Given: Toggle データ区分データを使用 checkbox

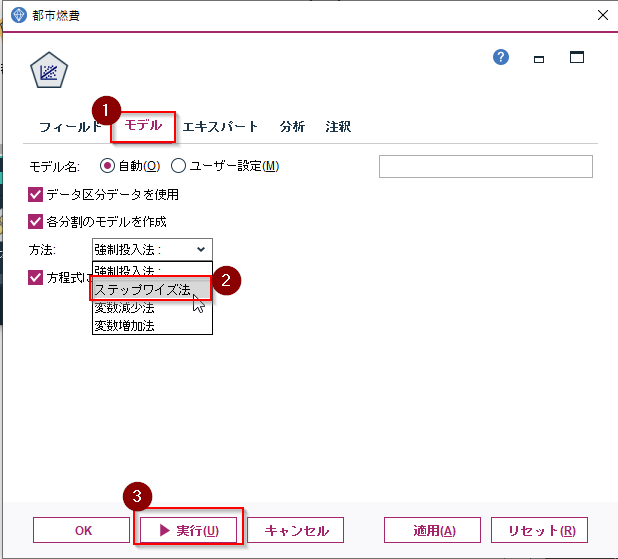Looking at the screenshot, I should (x=35, y=194).
